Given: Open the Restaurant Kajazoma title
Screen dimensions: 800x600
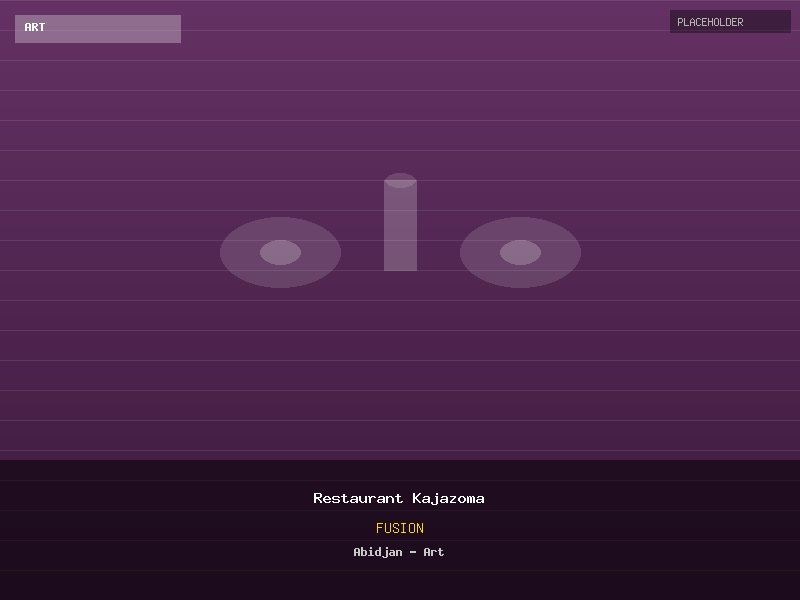Looking at the screenshot, I should (399, 498).
